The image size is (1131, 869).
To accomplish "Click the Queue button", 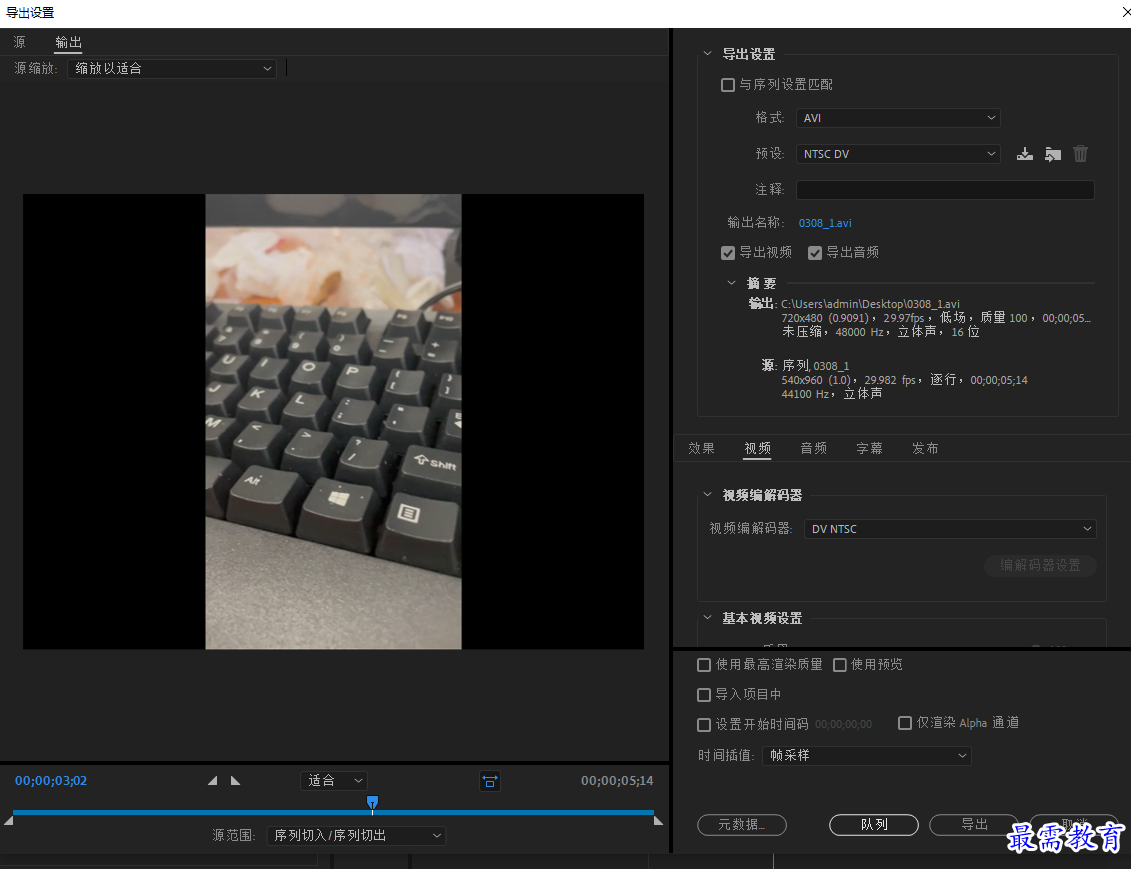I will coord(873,824).
